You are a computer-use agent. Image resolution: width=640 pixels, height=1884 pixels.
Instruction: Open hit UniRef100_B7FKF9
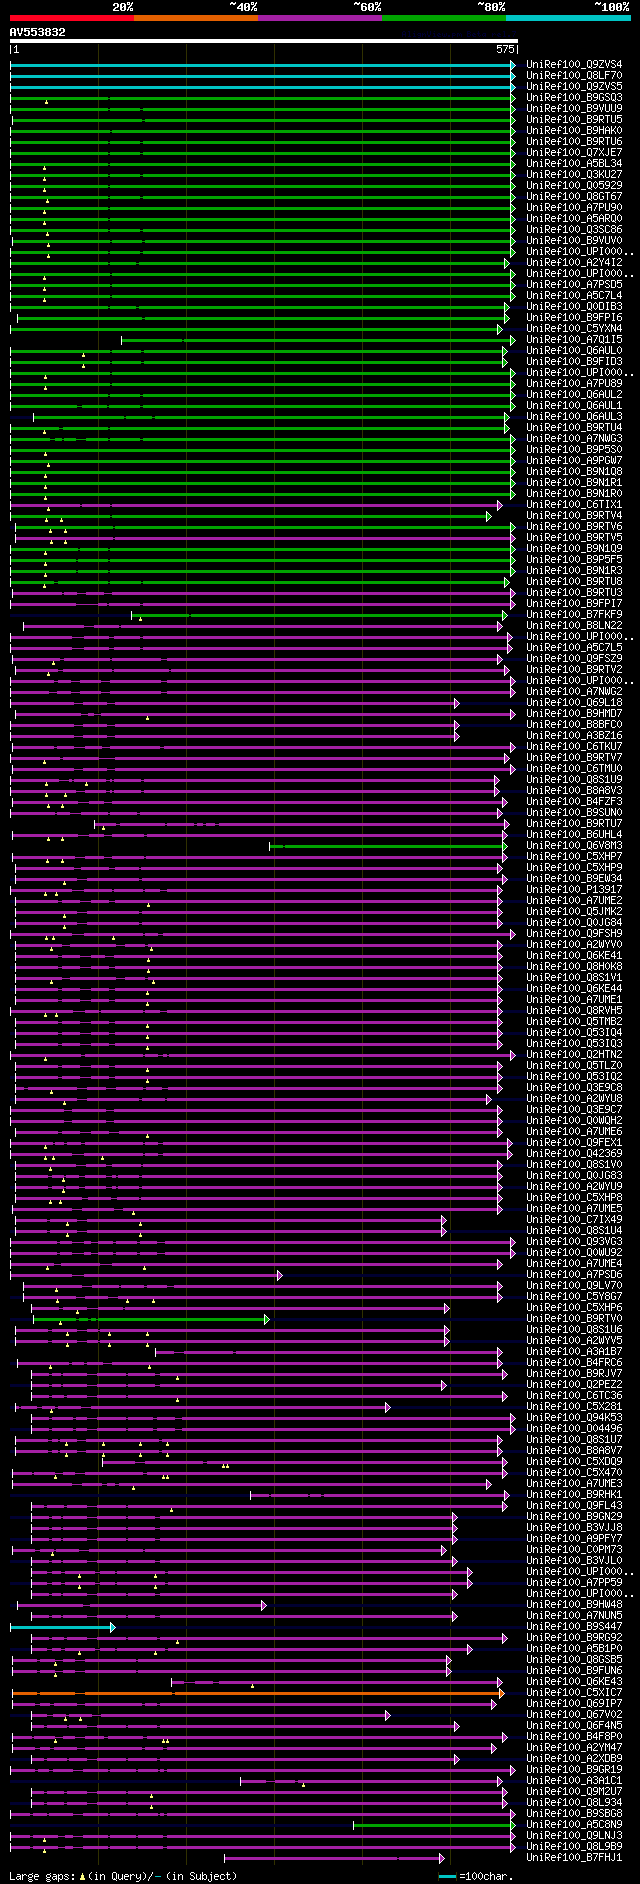pos(574,614)
